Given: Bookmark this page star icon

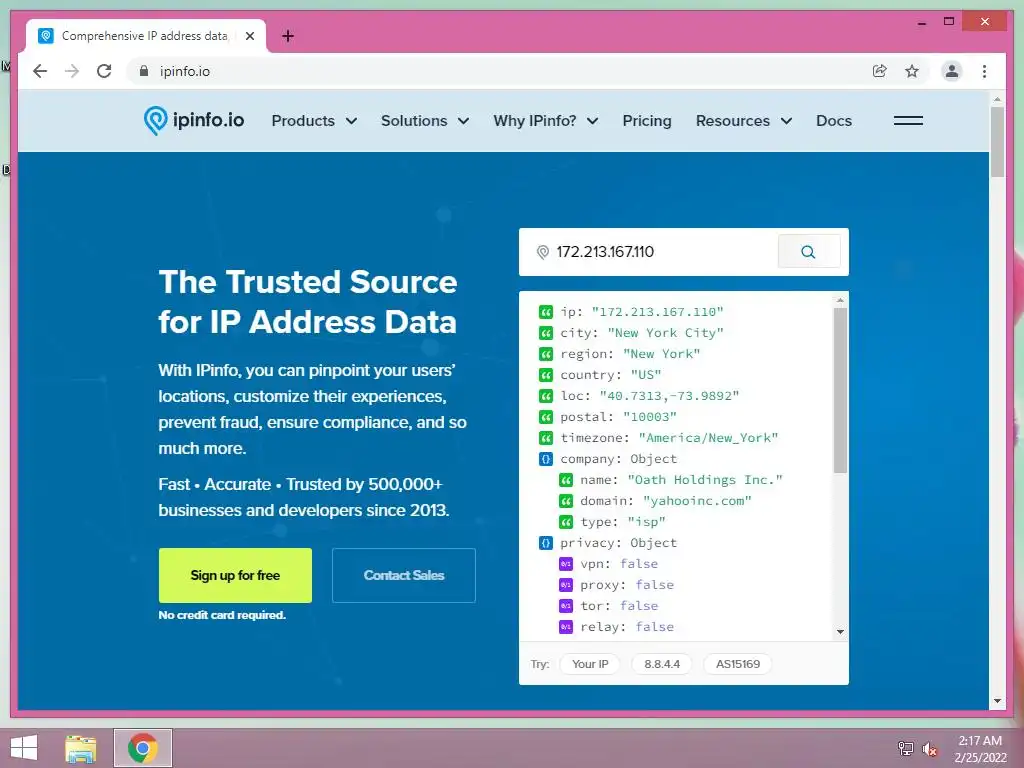Looking at the screenshot, I should click(x=912, y=71).
